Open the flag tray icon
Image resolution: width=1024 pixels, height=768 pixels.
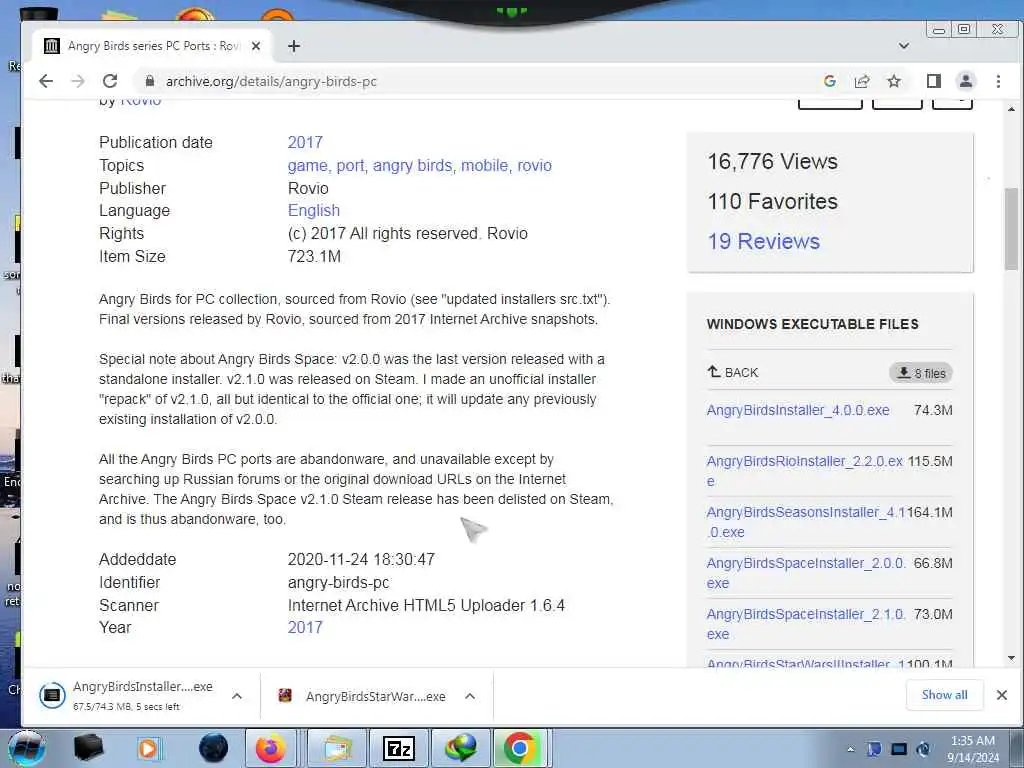(x=874, y=749)
